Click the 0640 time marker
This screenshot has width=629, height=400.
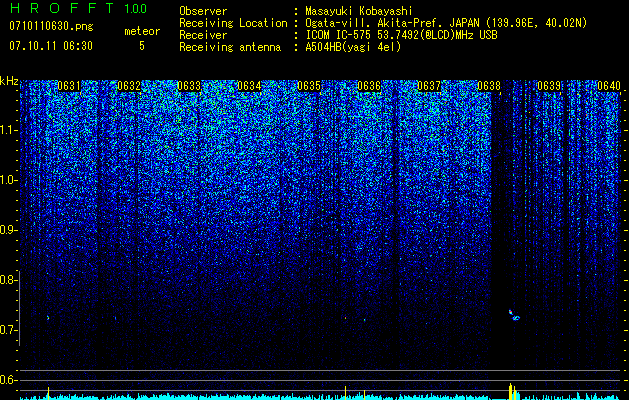click(x=609, y=86)
